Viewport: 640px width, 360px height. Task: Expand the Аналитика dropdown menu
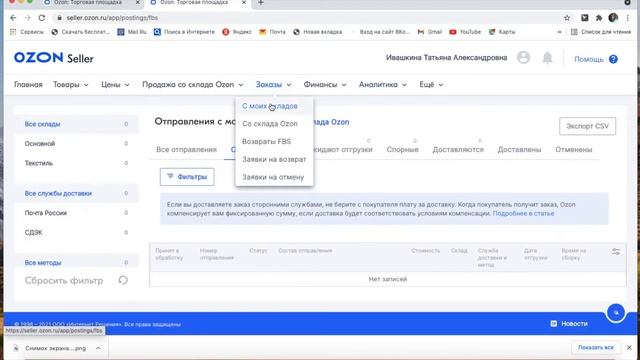click(x=383, y=84)
